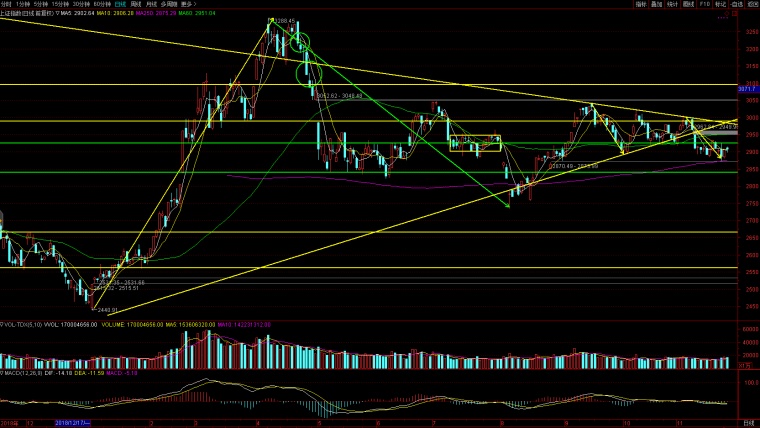Expand the VOL-TDX indicator dropdown triangle
This screenshot has height=428, width=760.
tap(2, 325)
